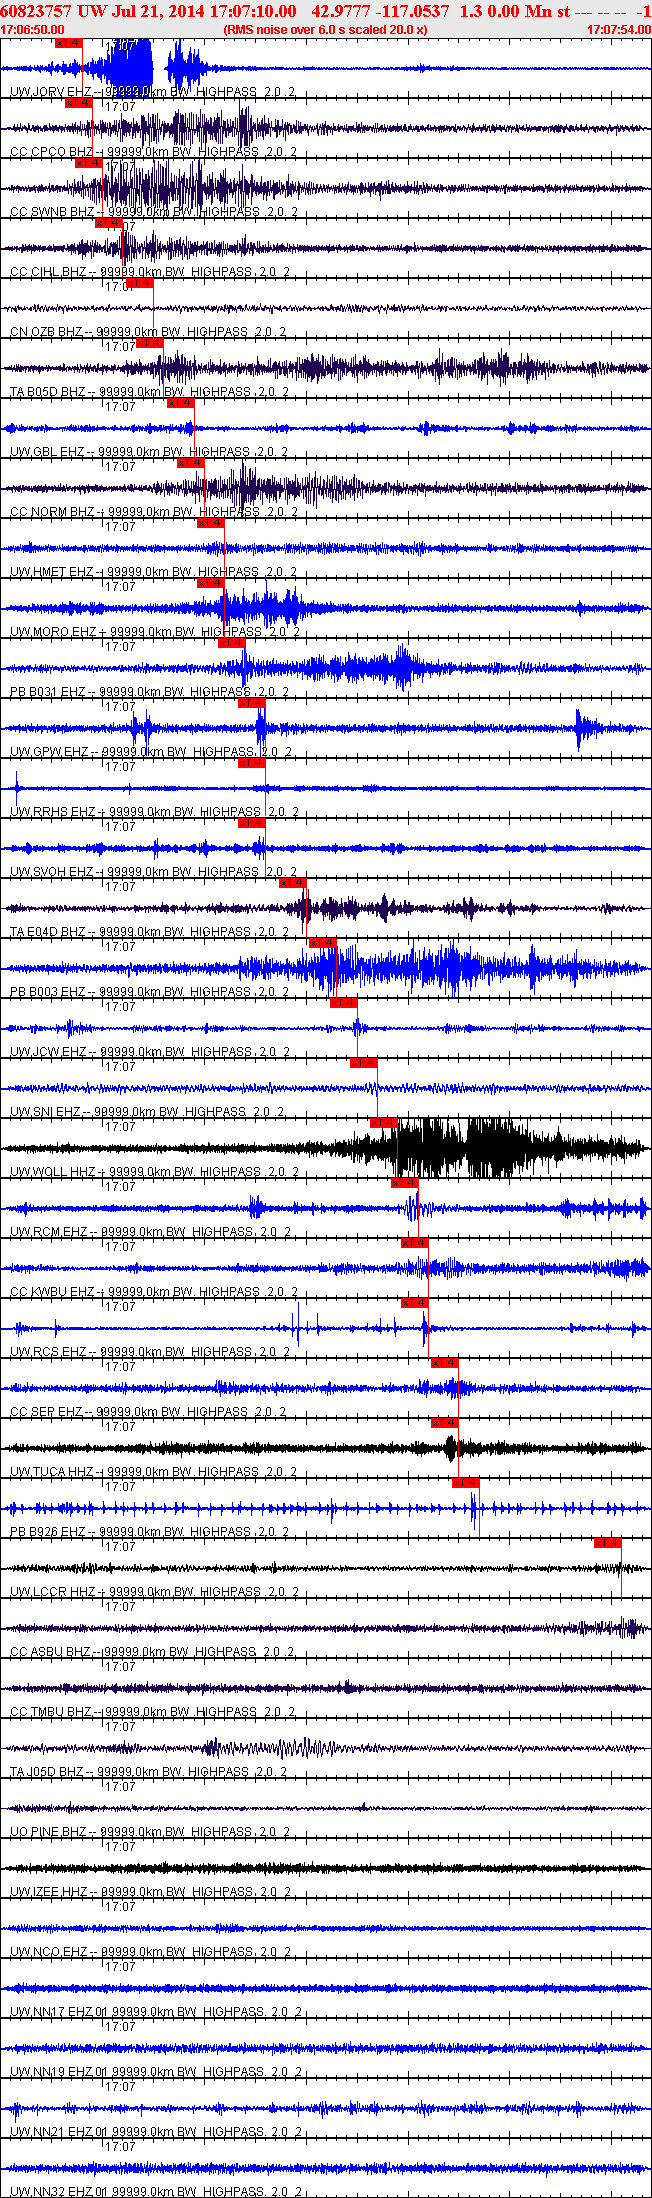652x2198 pixels.
Task: Select the red pick marker on B031 trace
Action: pos(231,643)
